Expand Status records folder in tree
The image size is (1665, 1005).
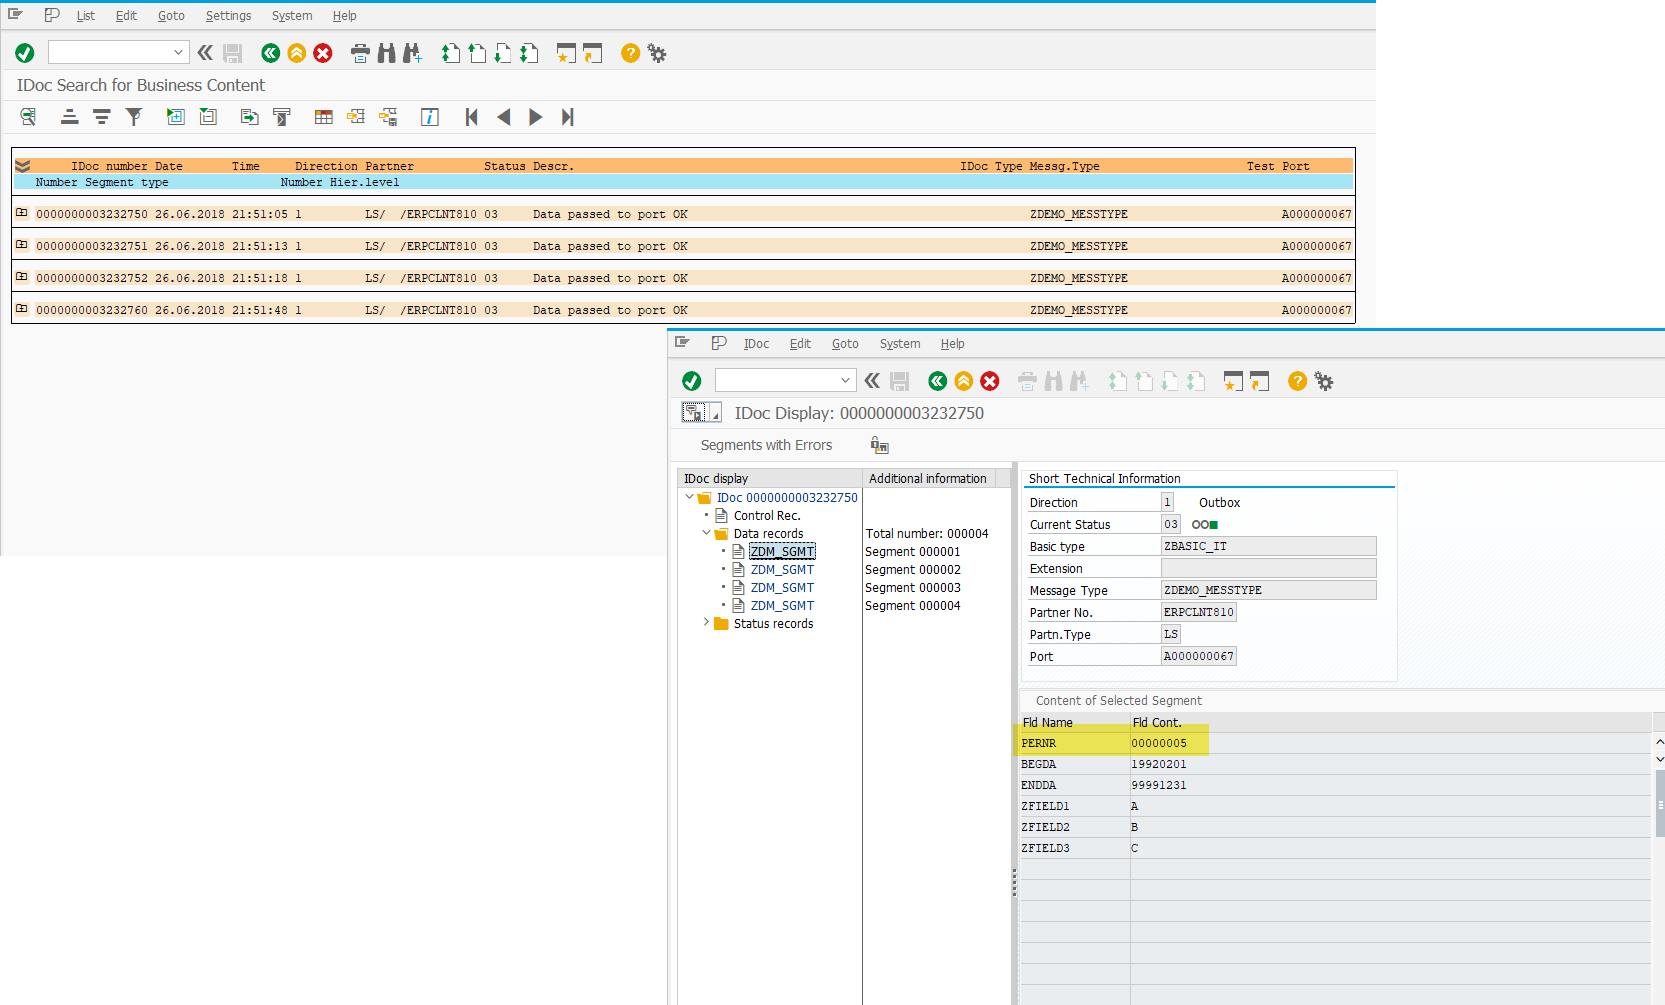click(x=706, y=622)
